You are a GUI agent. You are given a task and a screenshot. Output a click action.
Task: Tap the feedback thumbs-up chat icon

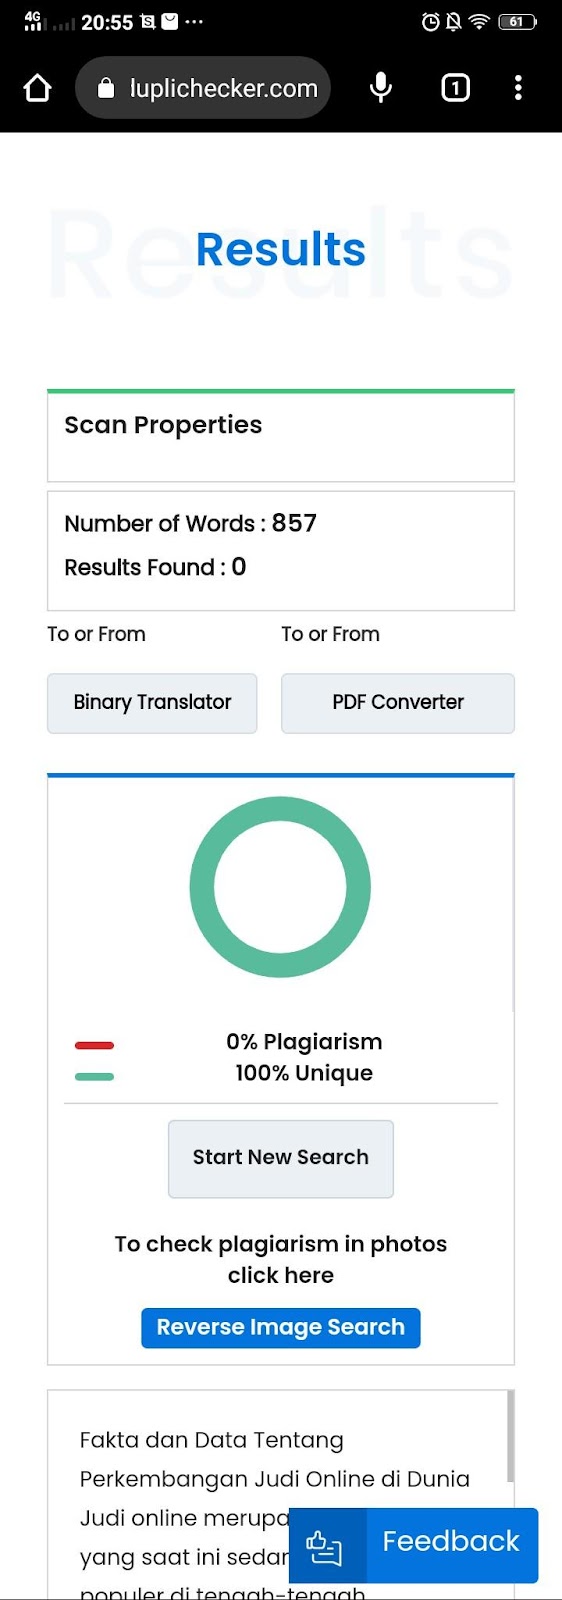coord(324,1547)
